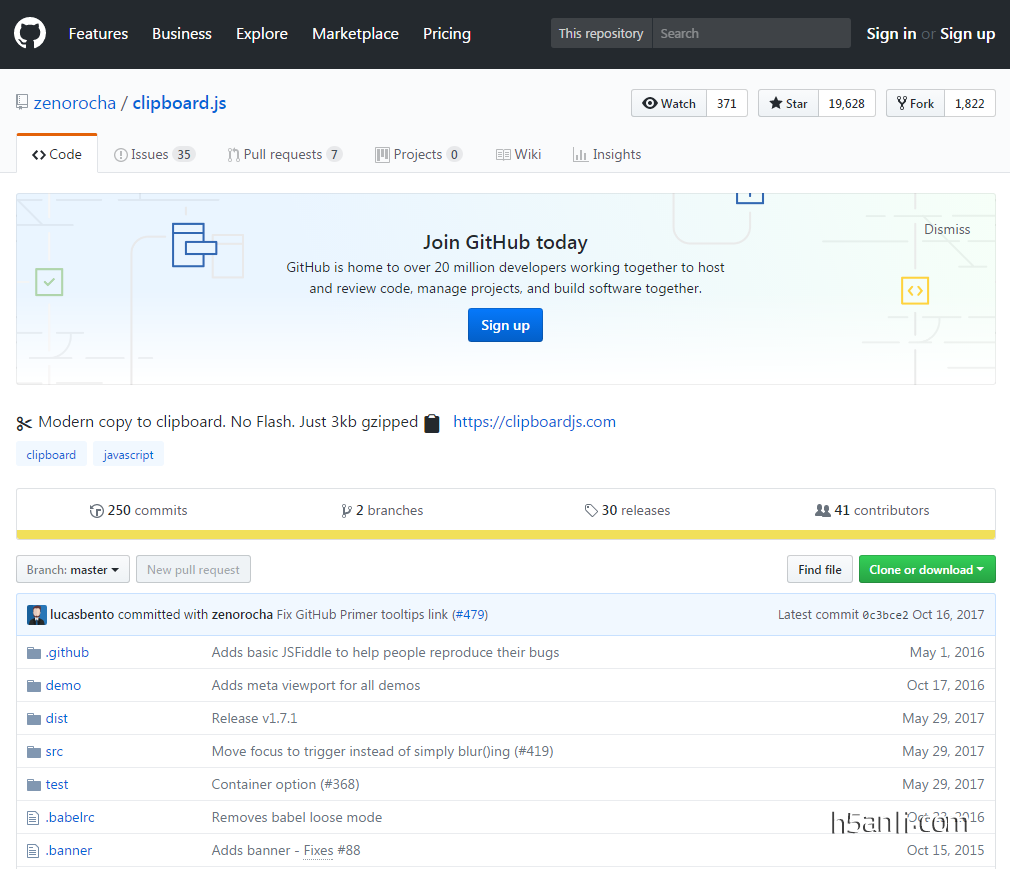The image size is (1010, 869).
Task: Open the dist folder
Action: 57,718
